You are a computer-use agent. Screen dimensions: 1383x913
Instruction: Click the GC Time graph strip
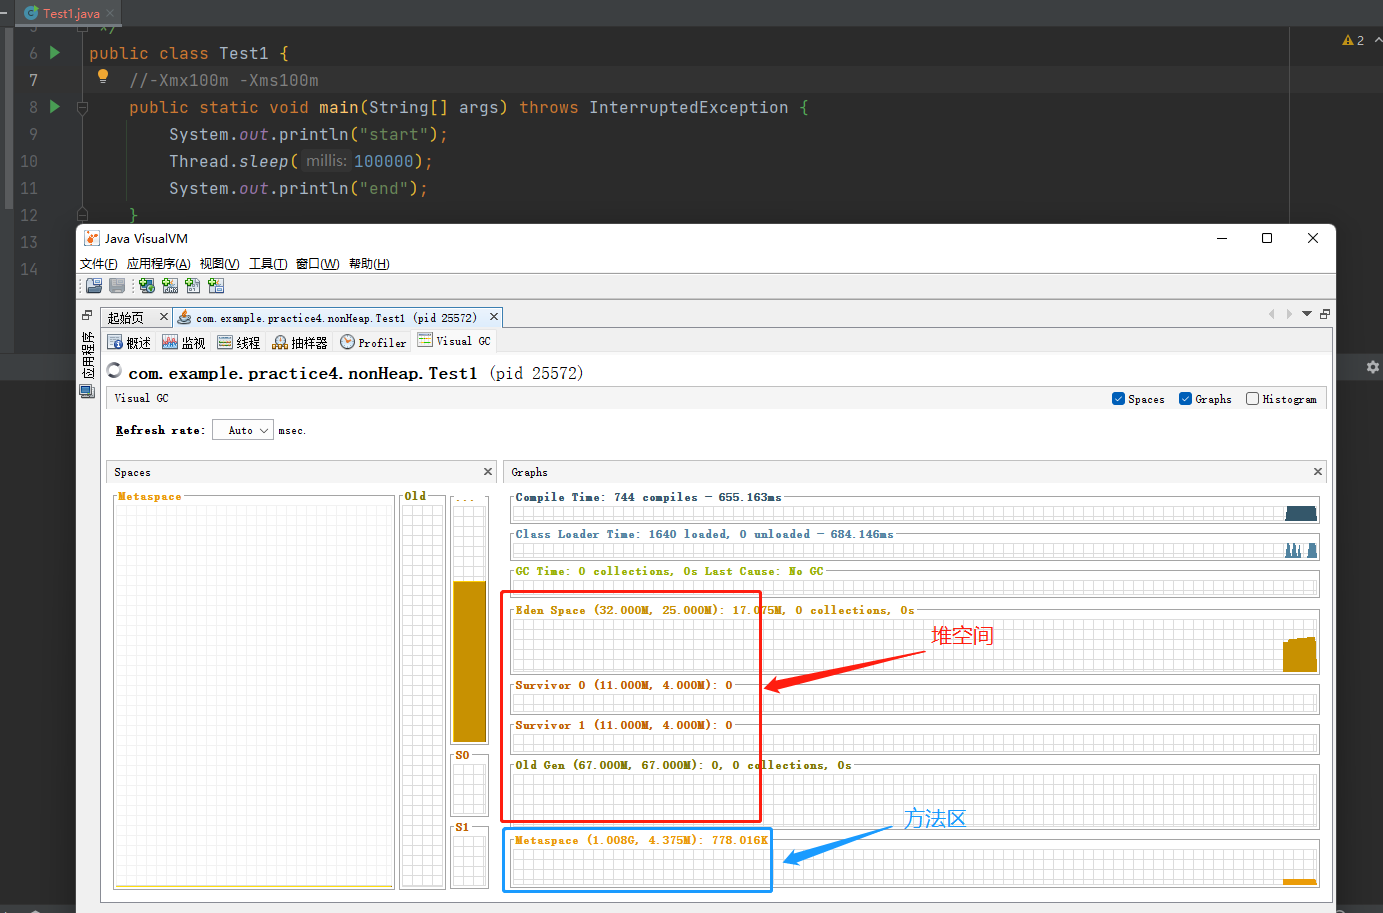click(915, 586)
